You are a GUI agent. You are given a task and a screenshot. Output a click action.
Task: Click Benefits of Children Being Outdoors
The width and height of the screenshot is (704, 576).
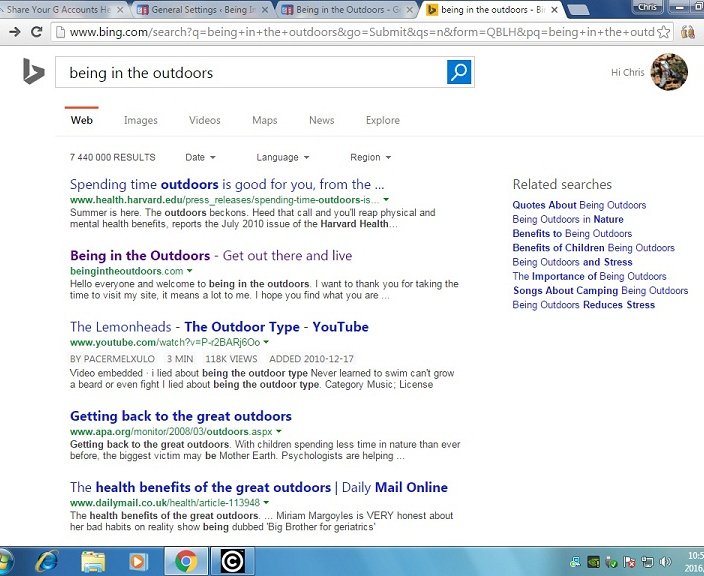(594, 248)
